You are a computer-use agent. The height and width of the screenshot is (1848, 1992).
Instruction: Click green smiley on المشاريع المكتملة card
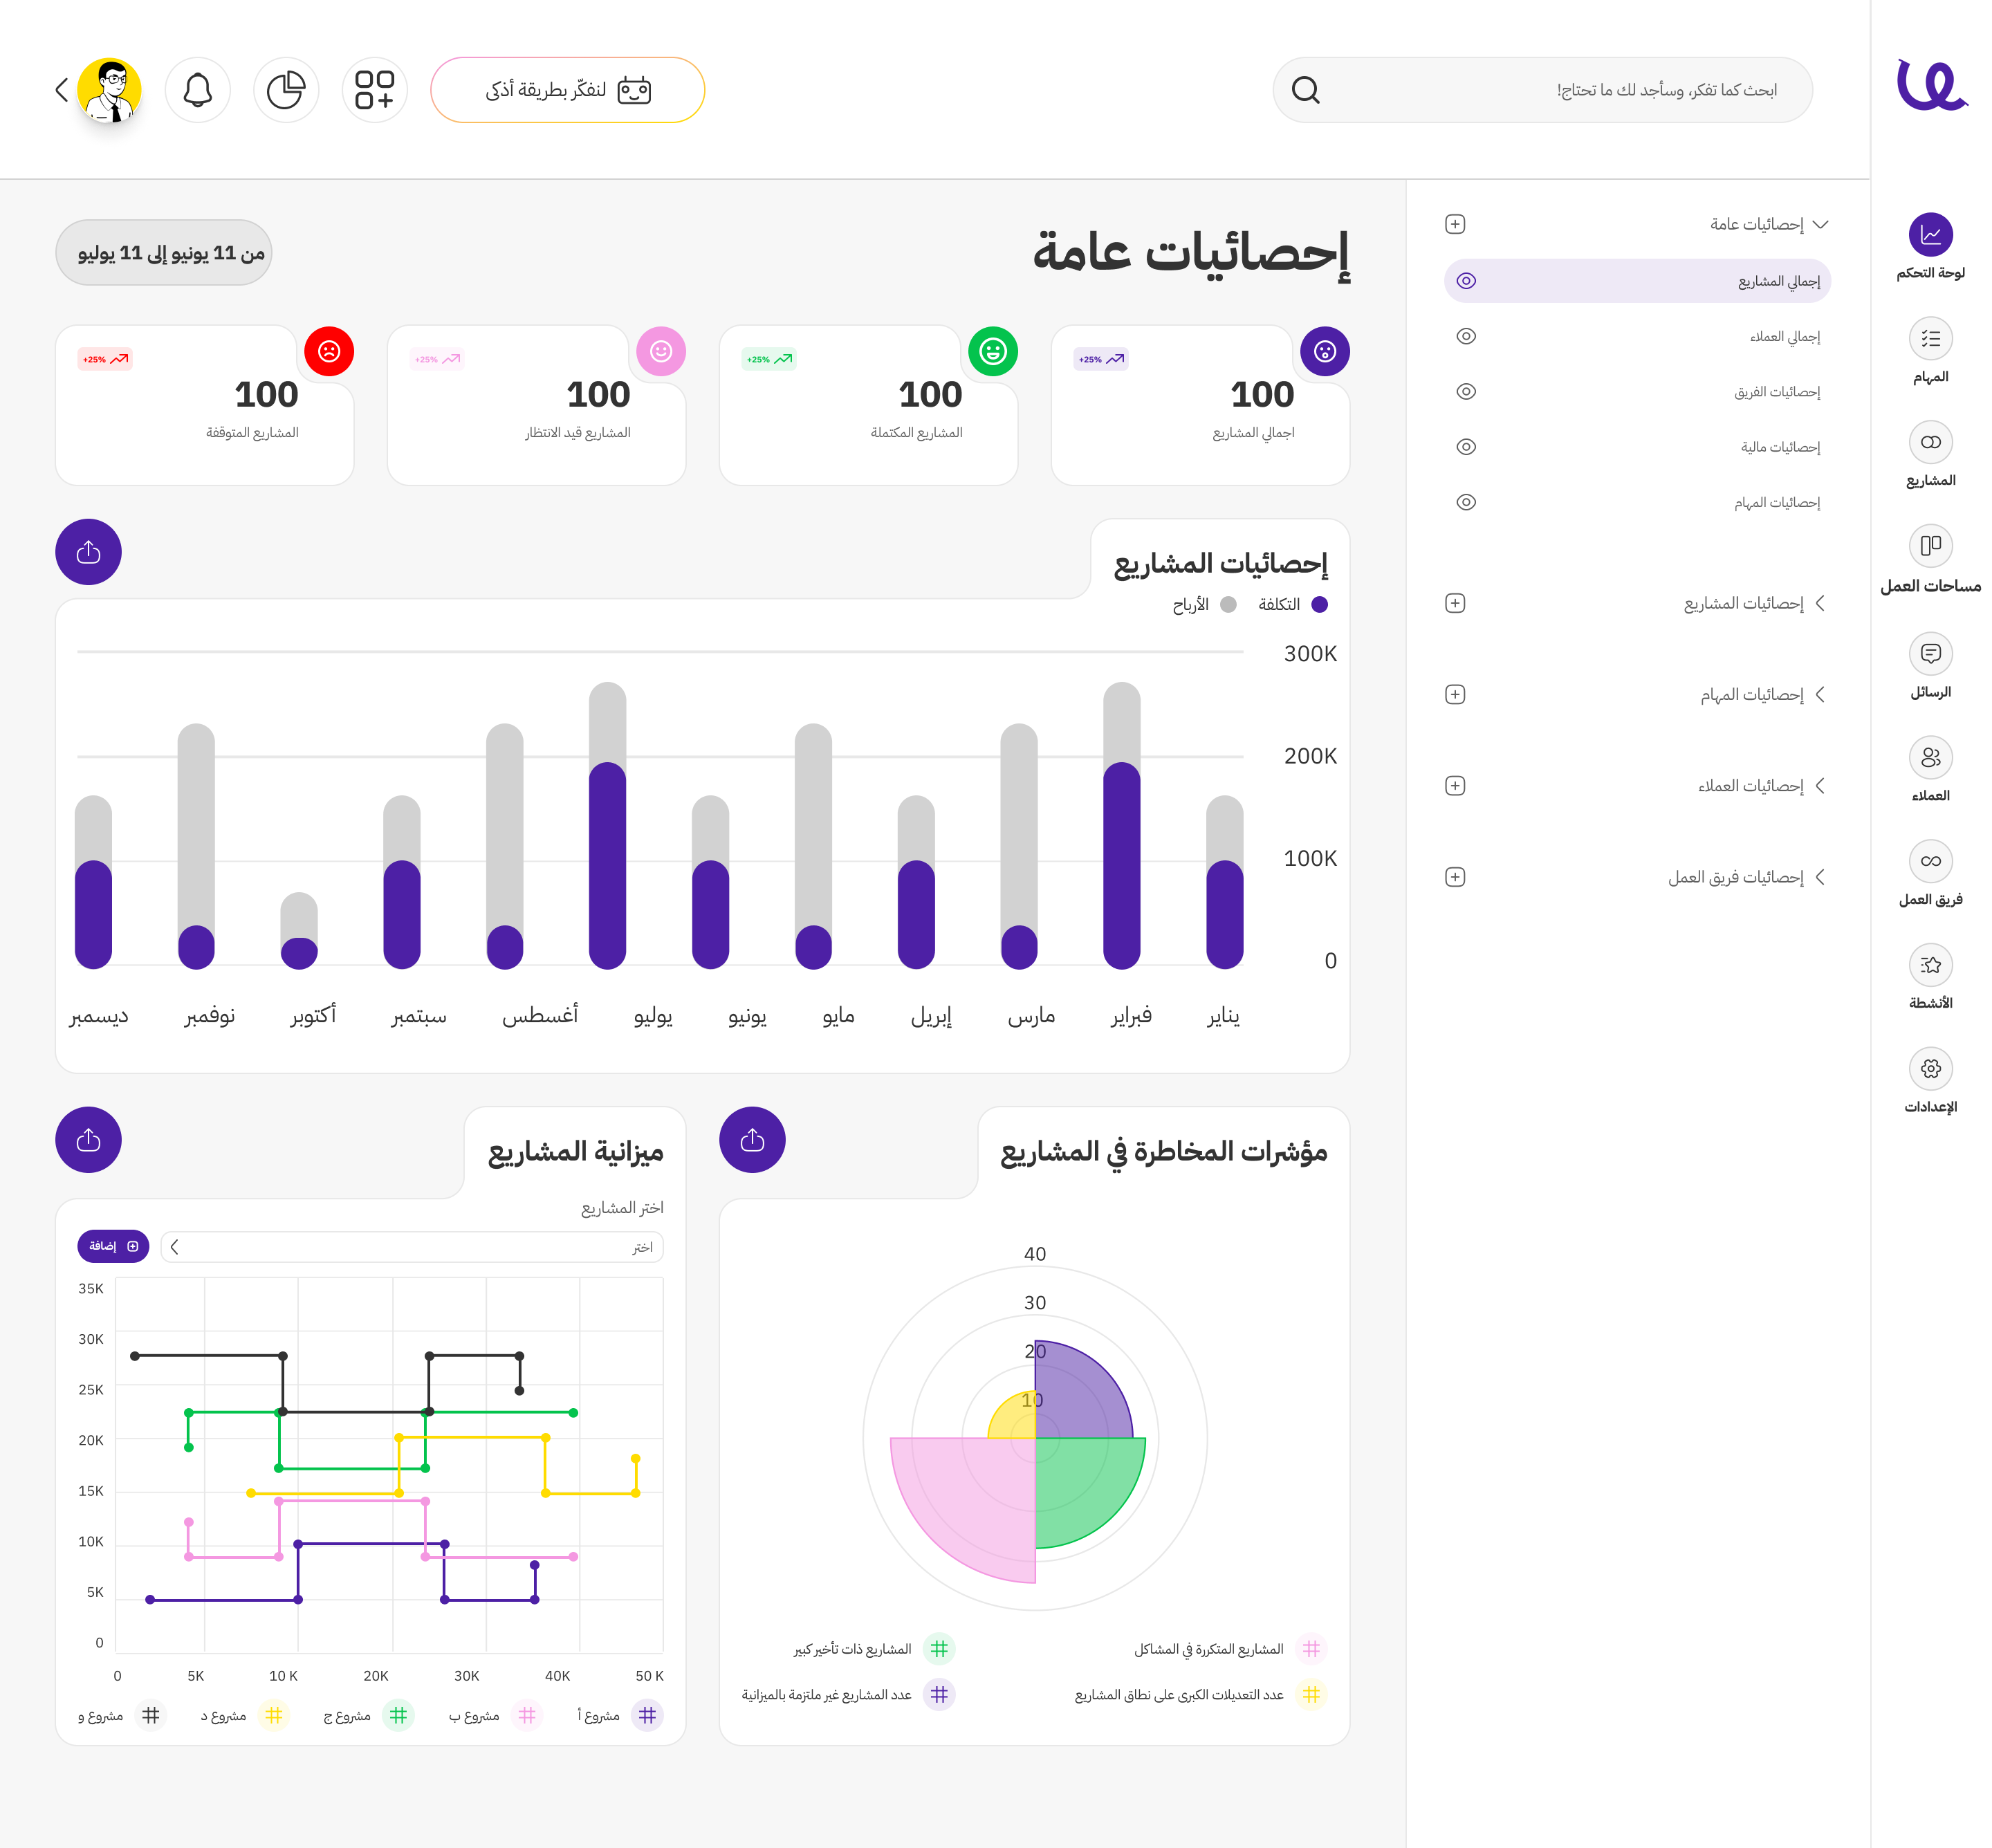(x=993, y=351)
